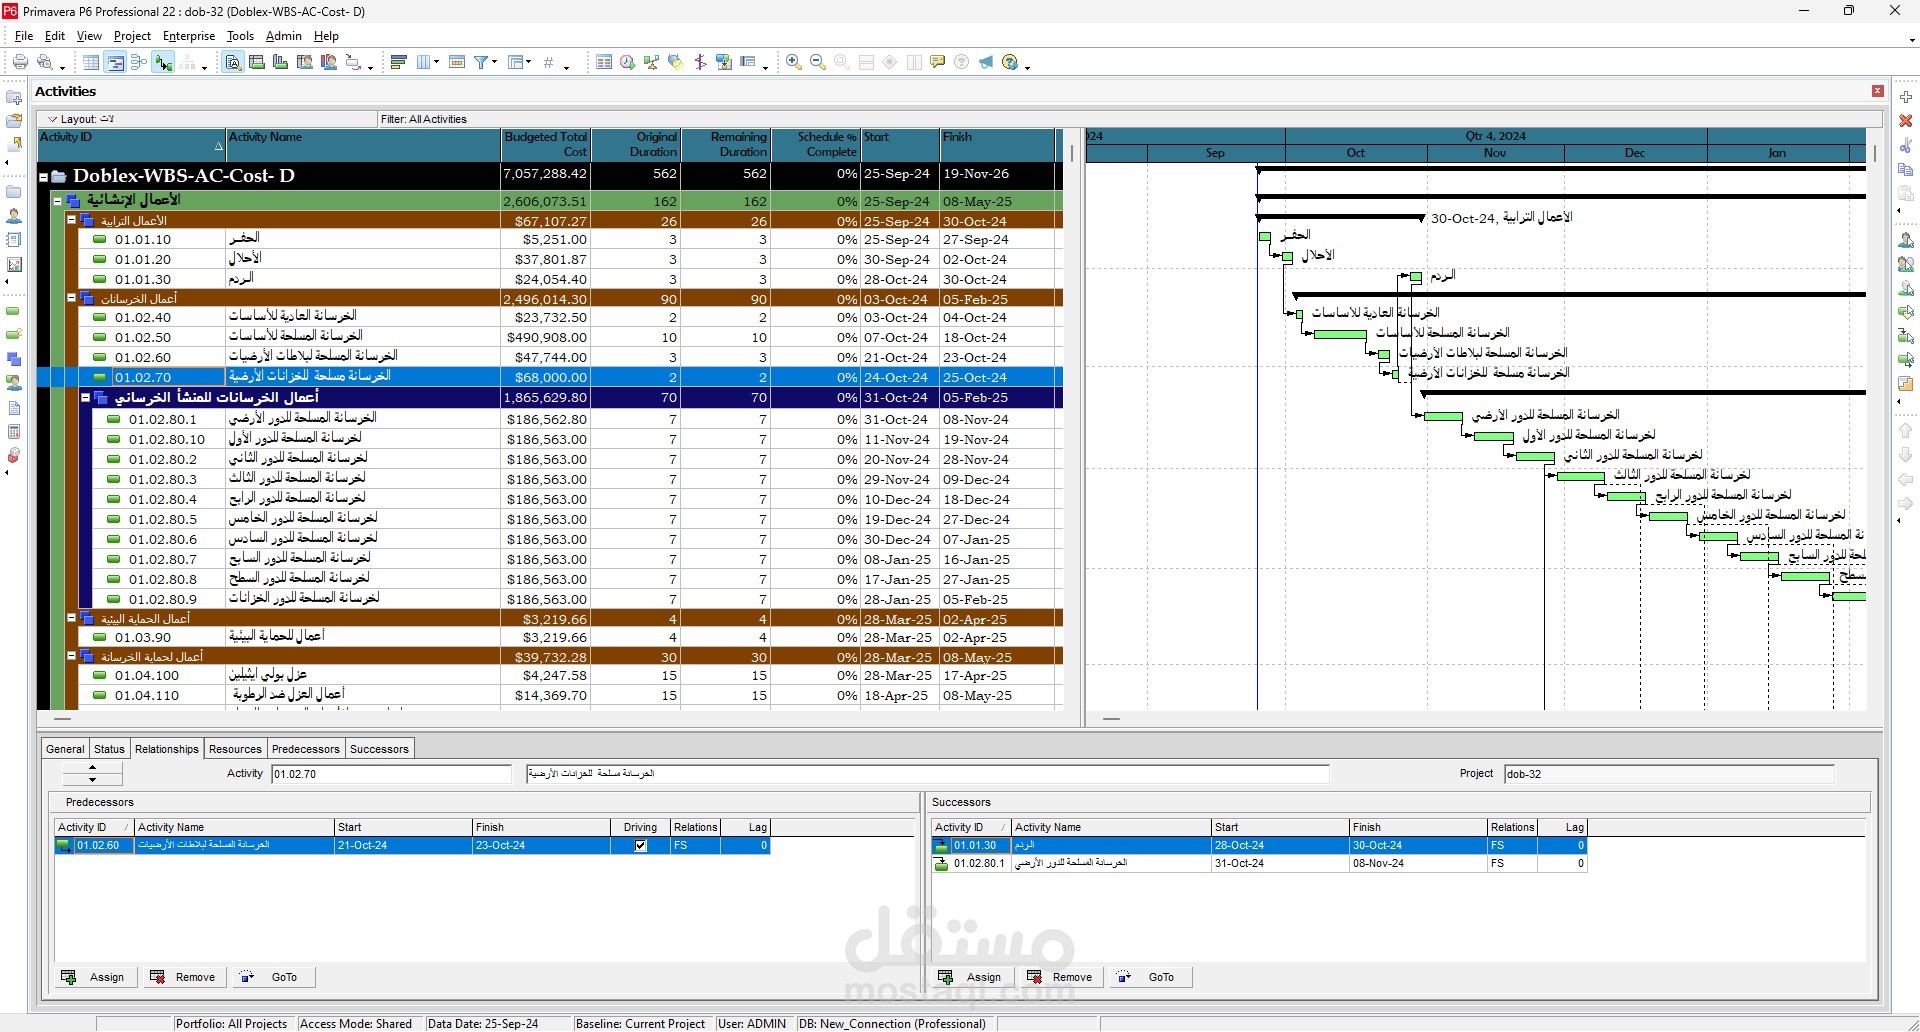The width and height of the screenshot is (1920, 1032).
Task: Click GoTo under Predecessors
Action: (272, 977)
